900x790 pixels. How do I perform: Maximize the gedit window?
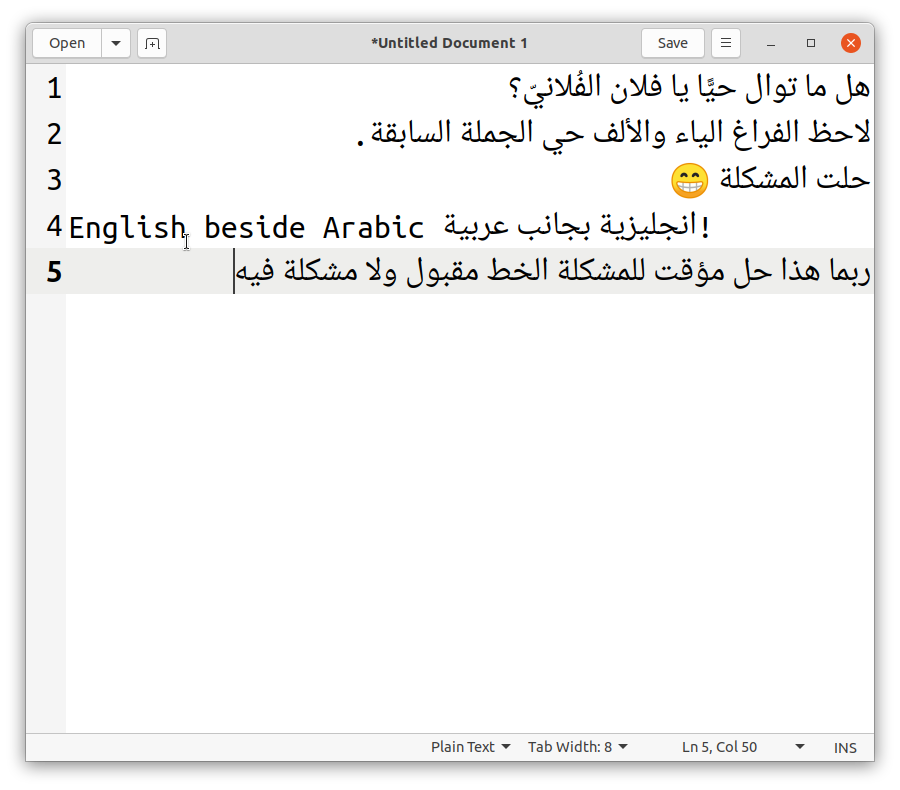[811, 43]
